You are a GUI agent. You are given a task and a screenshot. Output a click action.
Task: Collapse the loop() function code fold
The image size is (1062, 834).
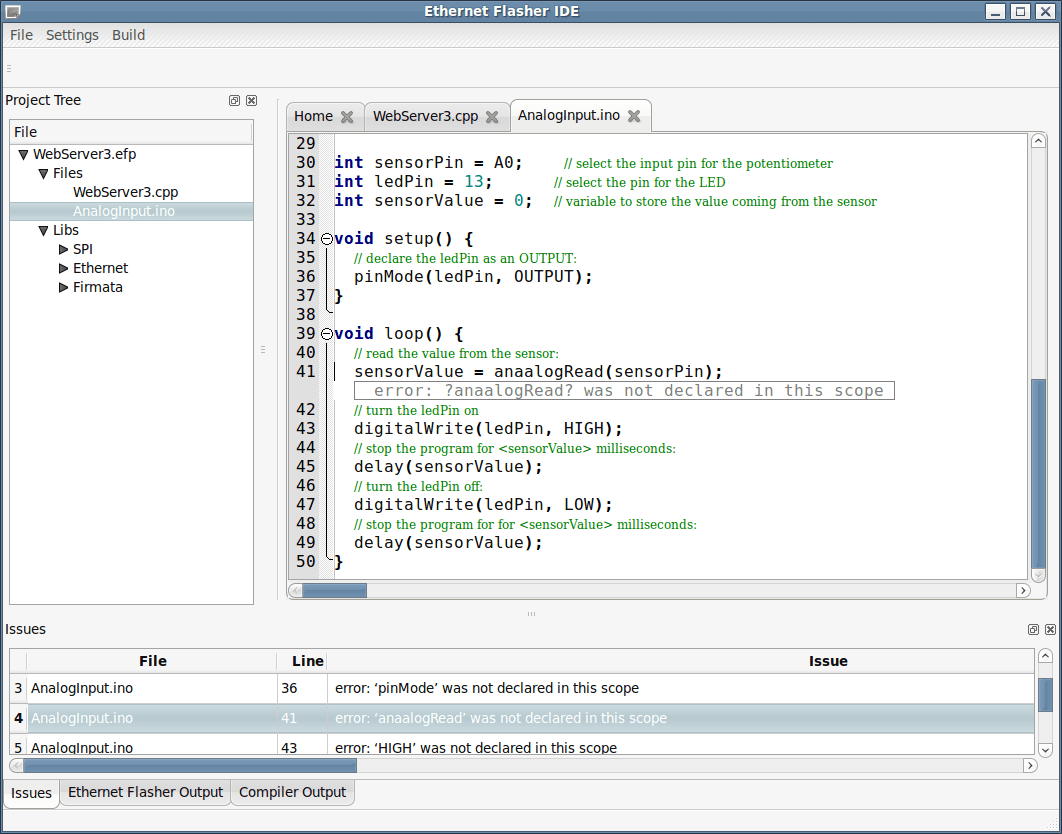click(327, 333)
